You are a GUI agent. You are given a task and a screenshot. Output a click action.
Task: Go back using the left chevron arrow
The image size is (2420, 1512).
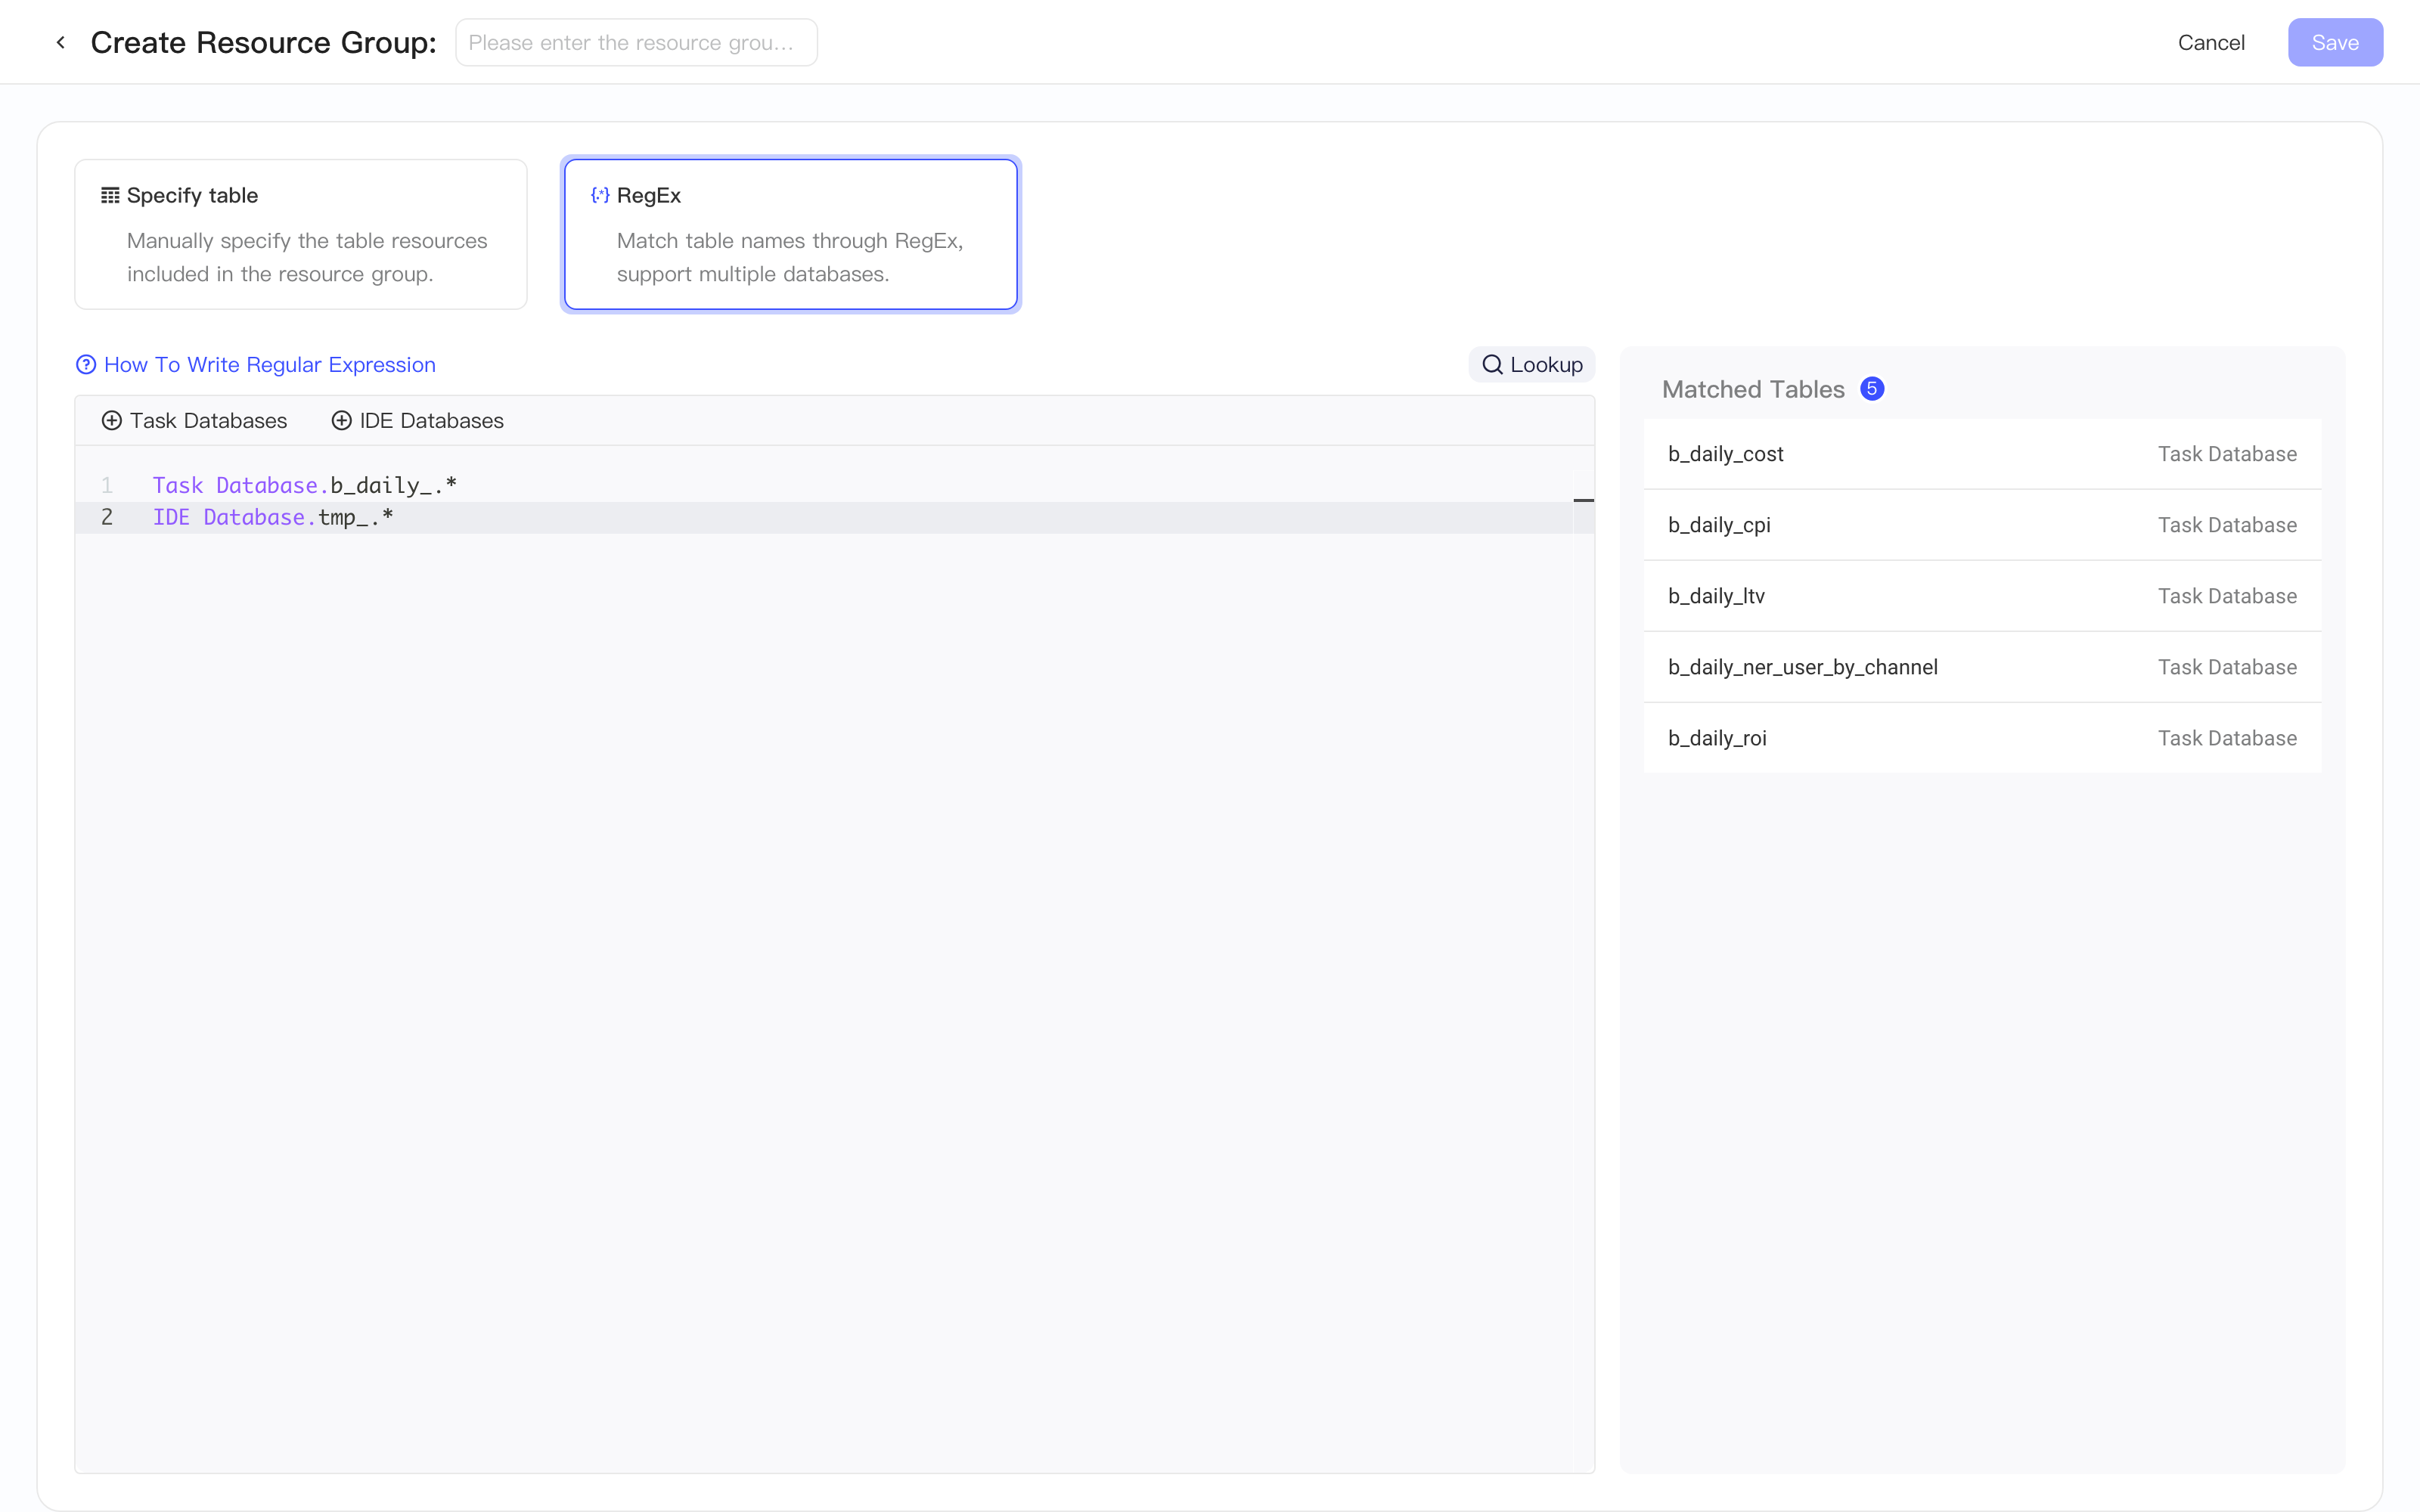tap(61, 42)
